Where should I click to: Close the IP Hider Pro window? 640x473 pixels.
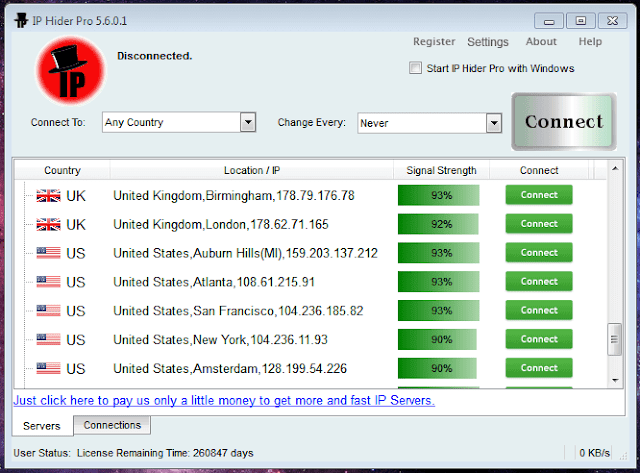click(612, 21)
